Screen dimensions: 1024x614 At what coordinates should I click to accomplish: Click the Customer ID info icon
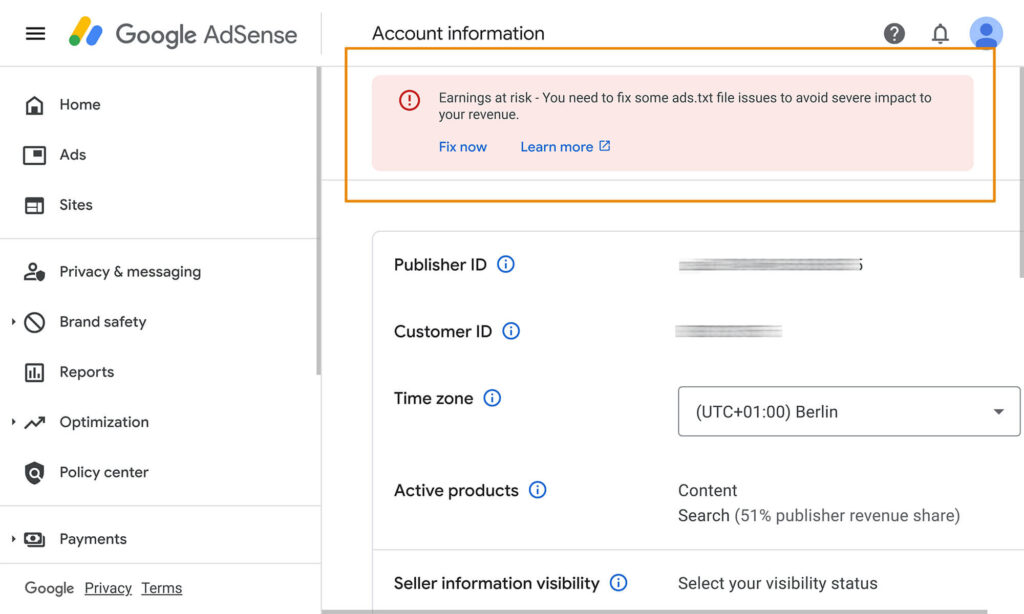pos(511,331)
